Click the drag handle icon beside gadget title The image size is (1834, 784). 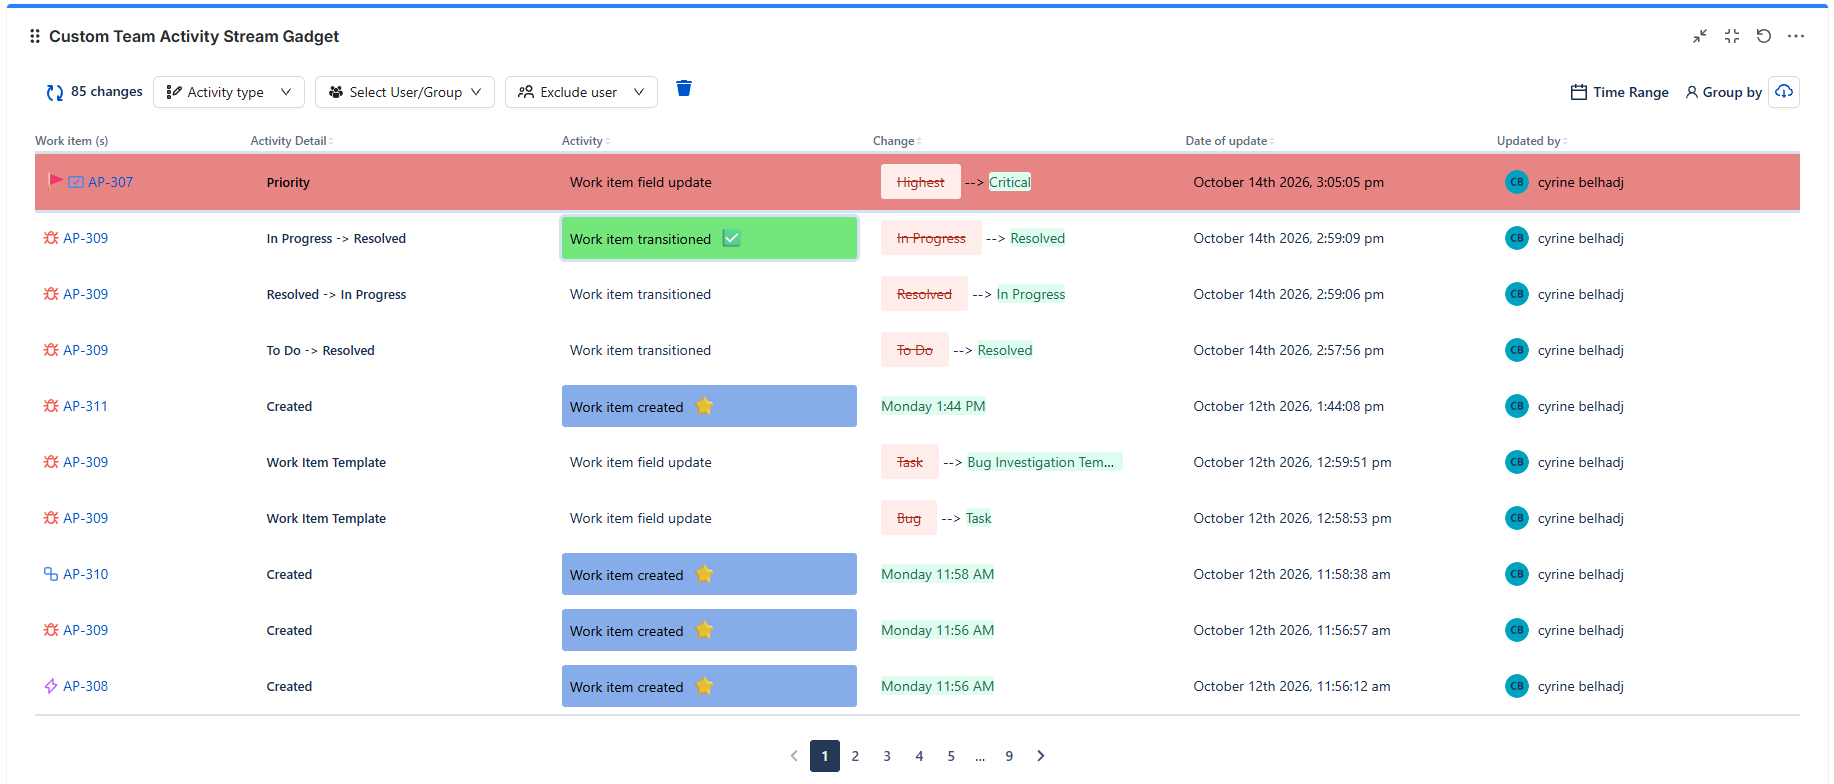(x=35, y=36)
